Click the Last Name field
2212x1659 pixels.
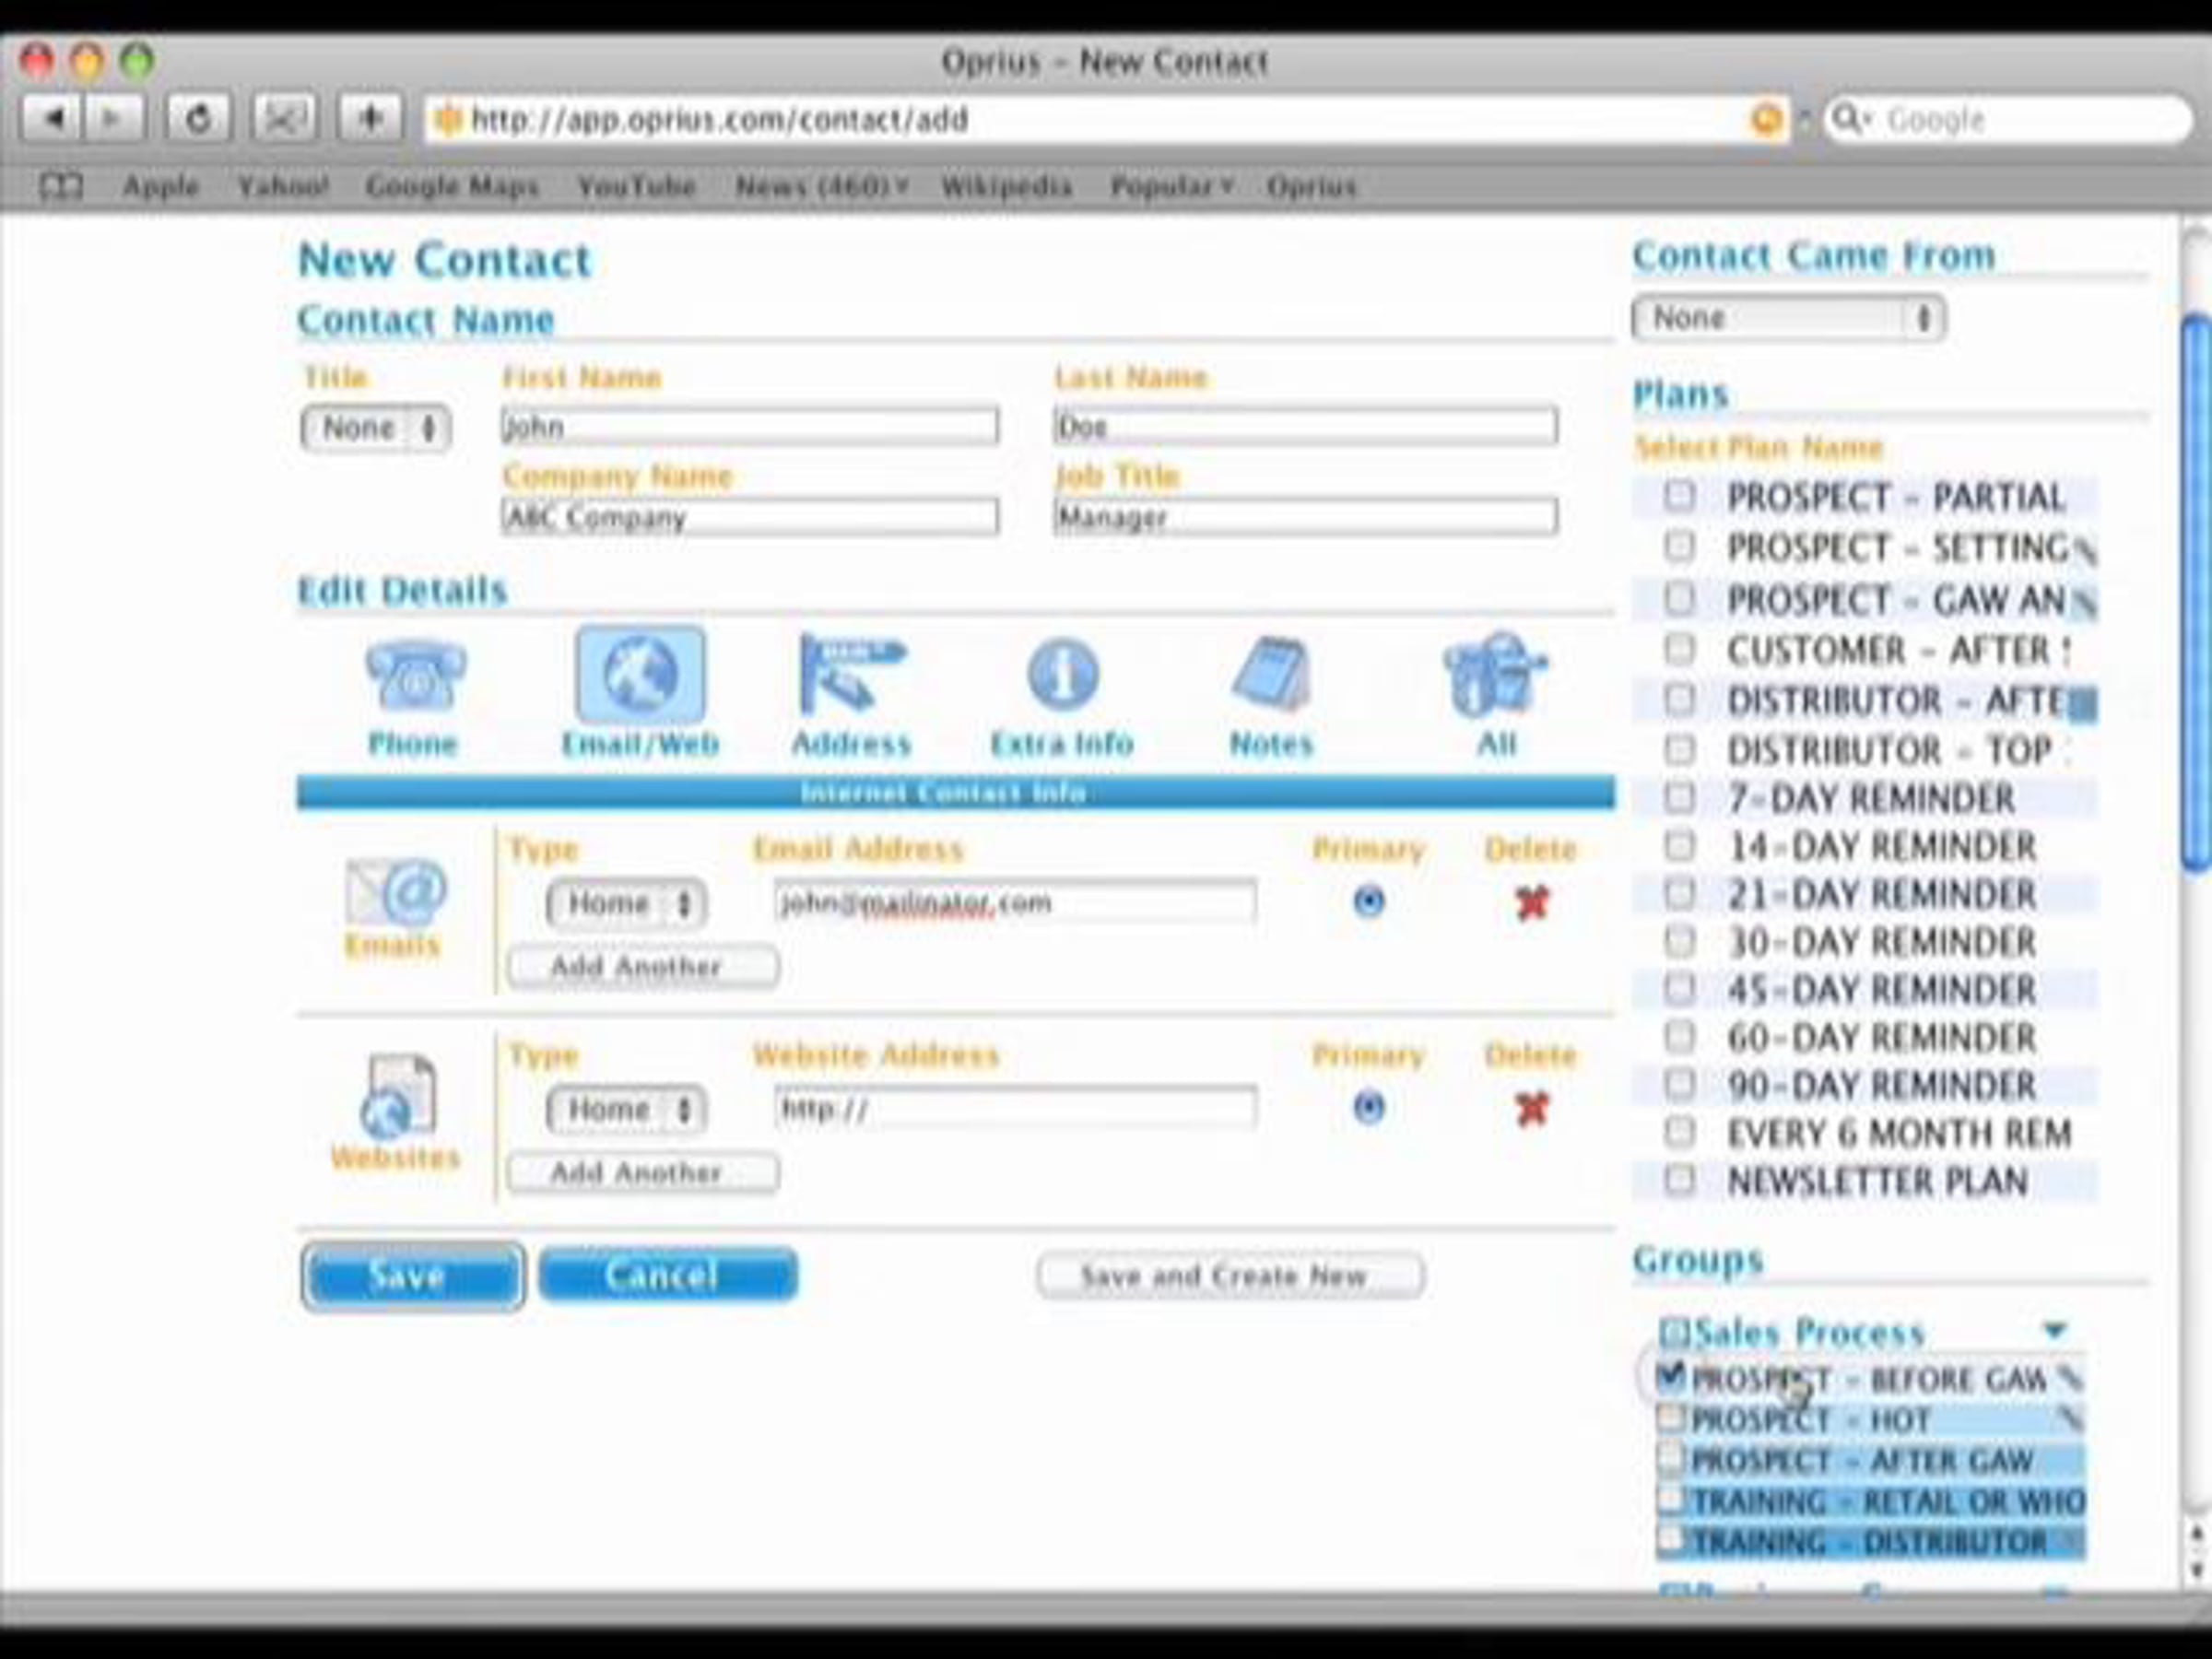[1305, 426]
